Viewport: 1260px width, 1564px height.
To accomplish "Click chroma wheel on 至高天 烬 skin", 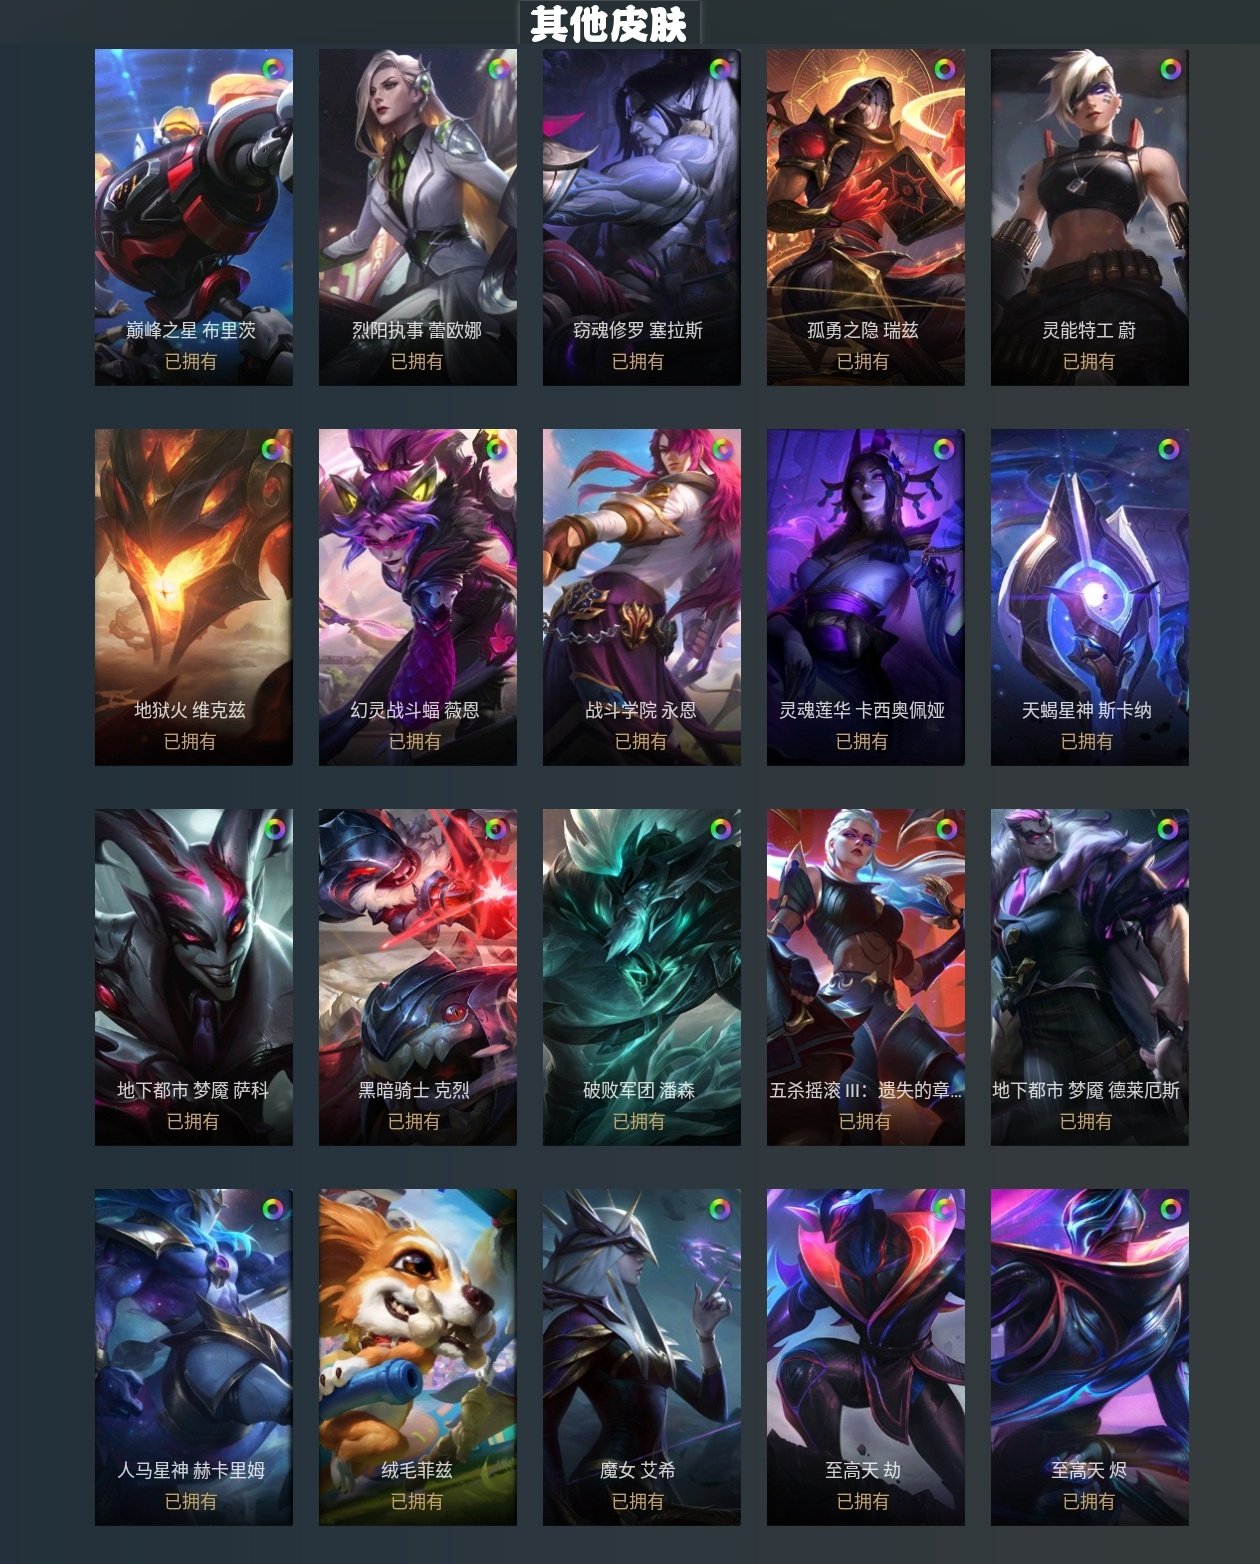I will coord(1170,1210).
